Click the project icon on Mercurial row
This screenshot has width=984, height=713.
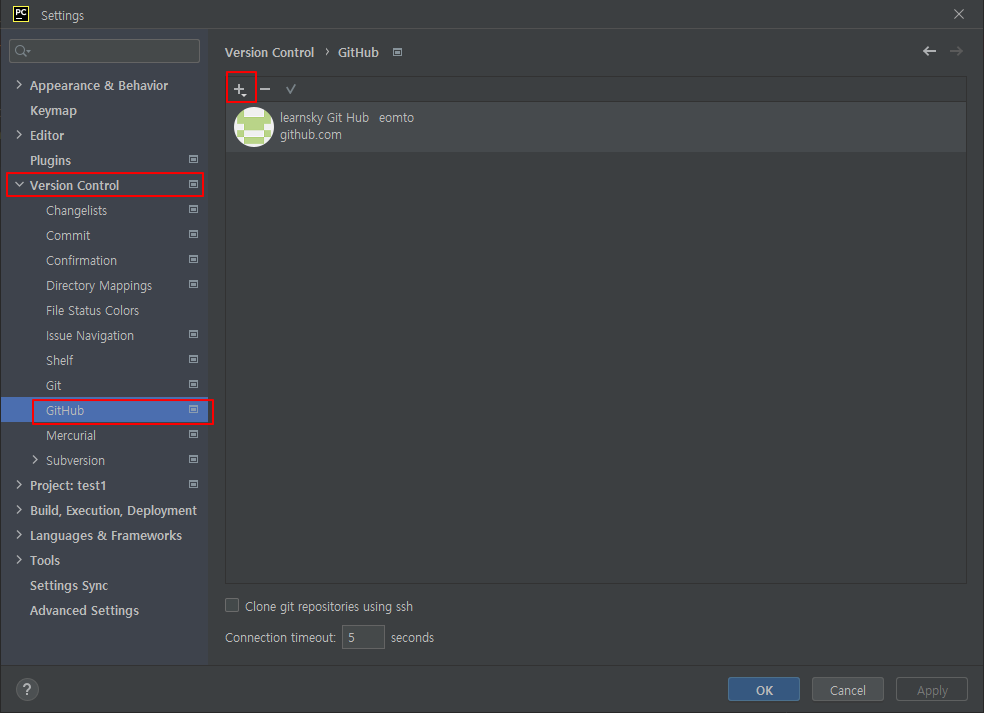point(193,434)
